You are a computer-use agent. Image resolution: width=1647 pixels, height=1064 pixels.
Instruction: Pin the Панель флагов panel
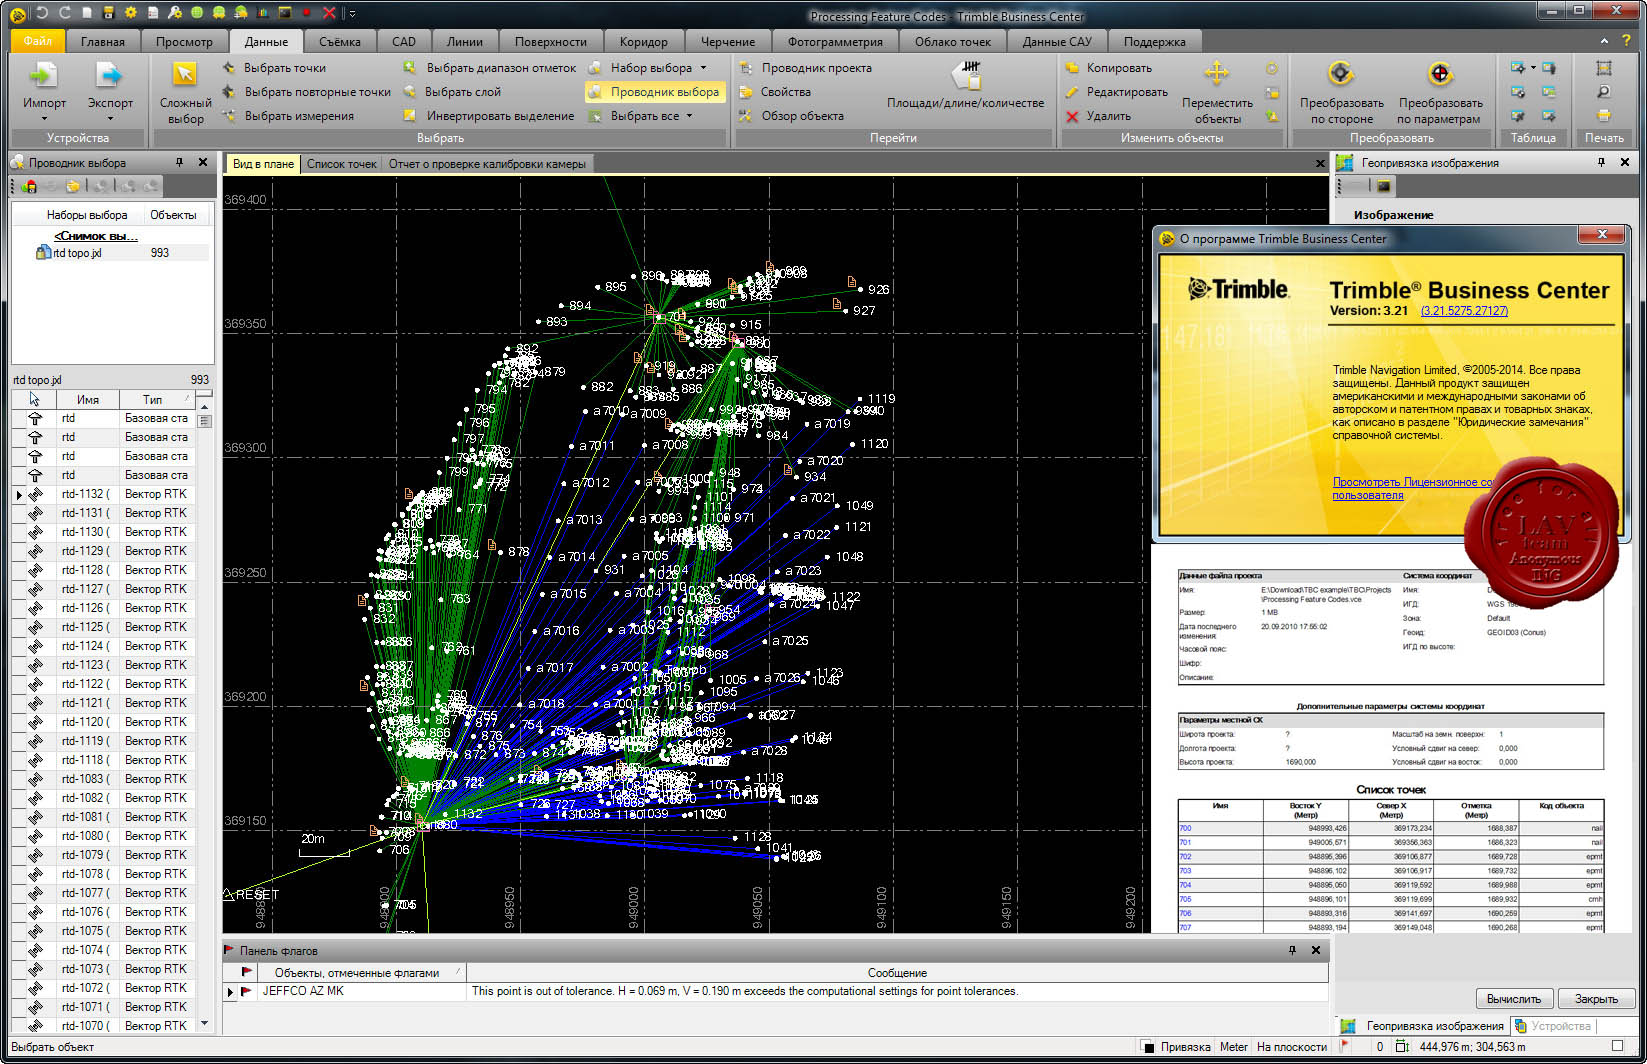point(1293,950)
